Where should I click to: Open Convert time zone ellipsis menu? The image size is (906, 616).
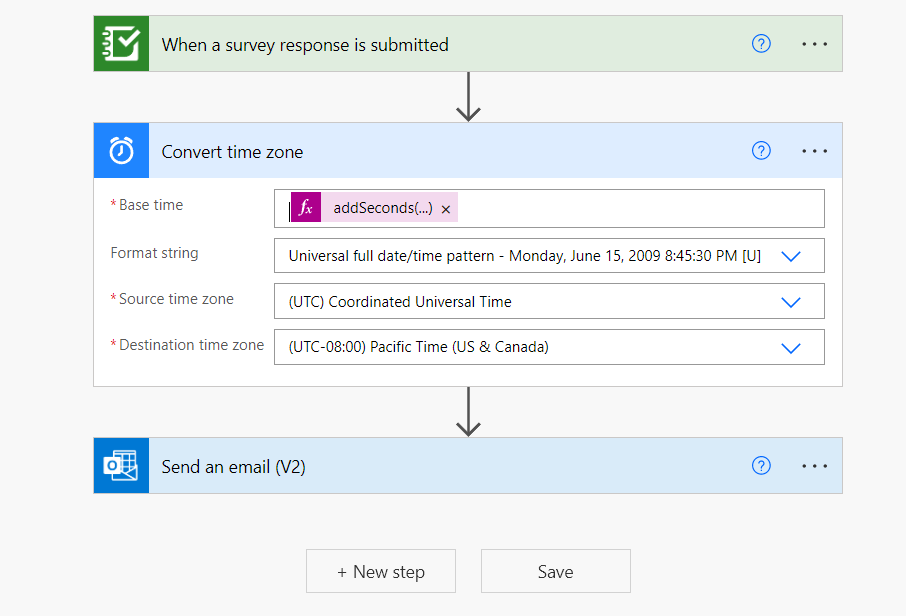point(815,151)
